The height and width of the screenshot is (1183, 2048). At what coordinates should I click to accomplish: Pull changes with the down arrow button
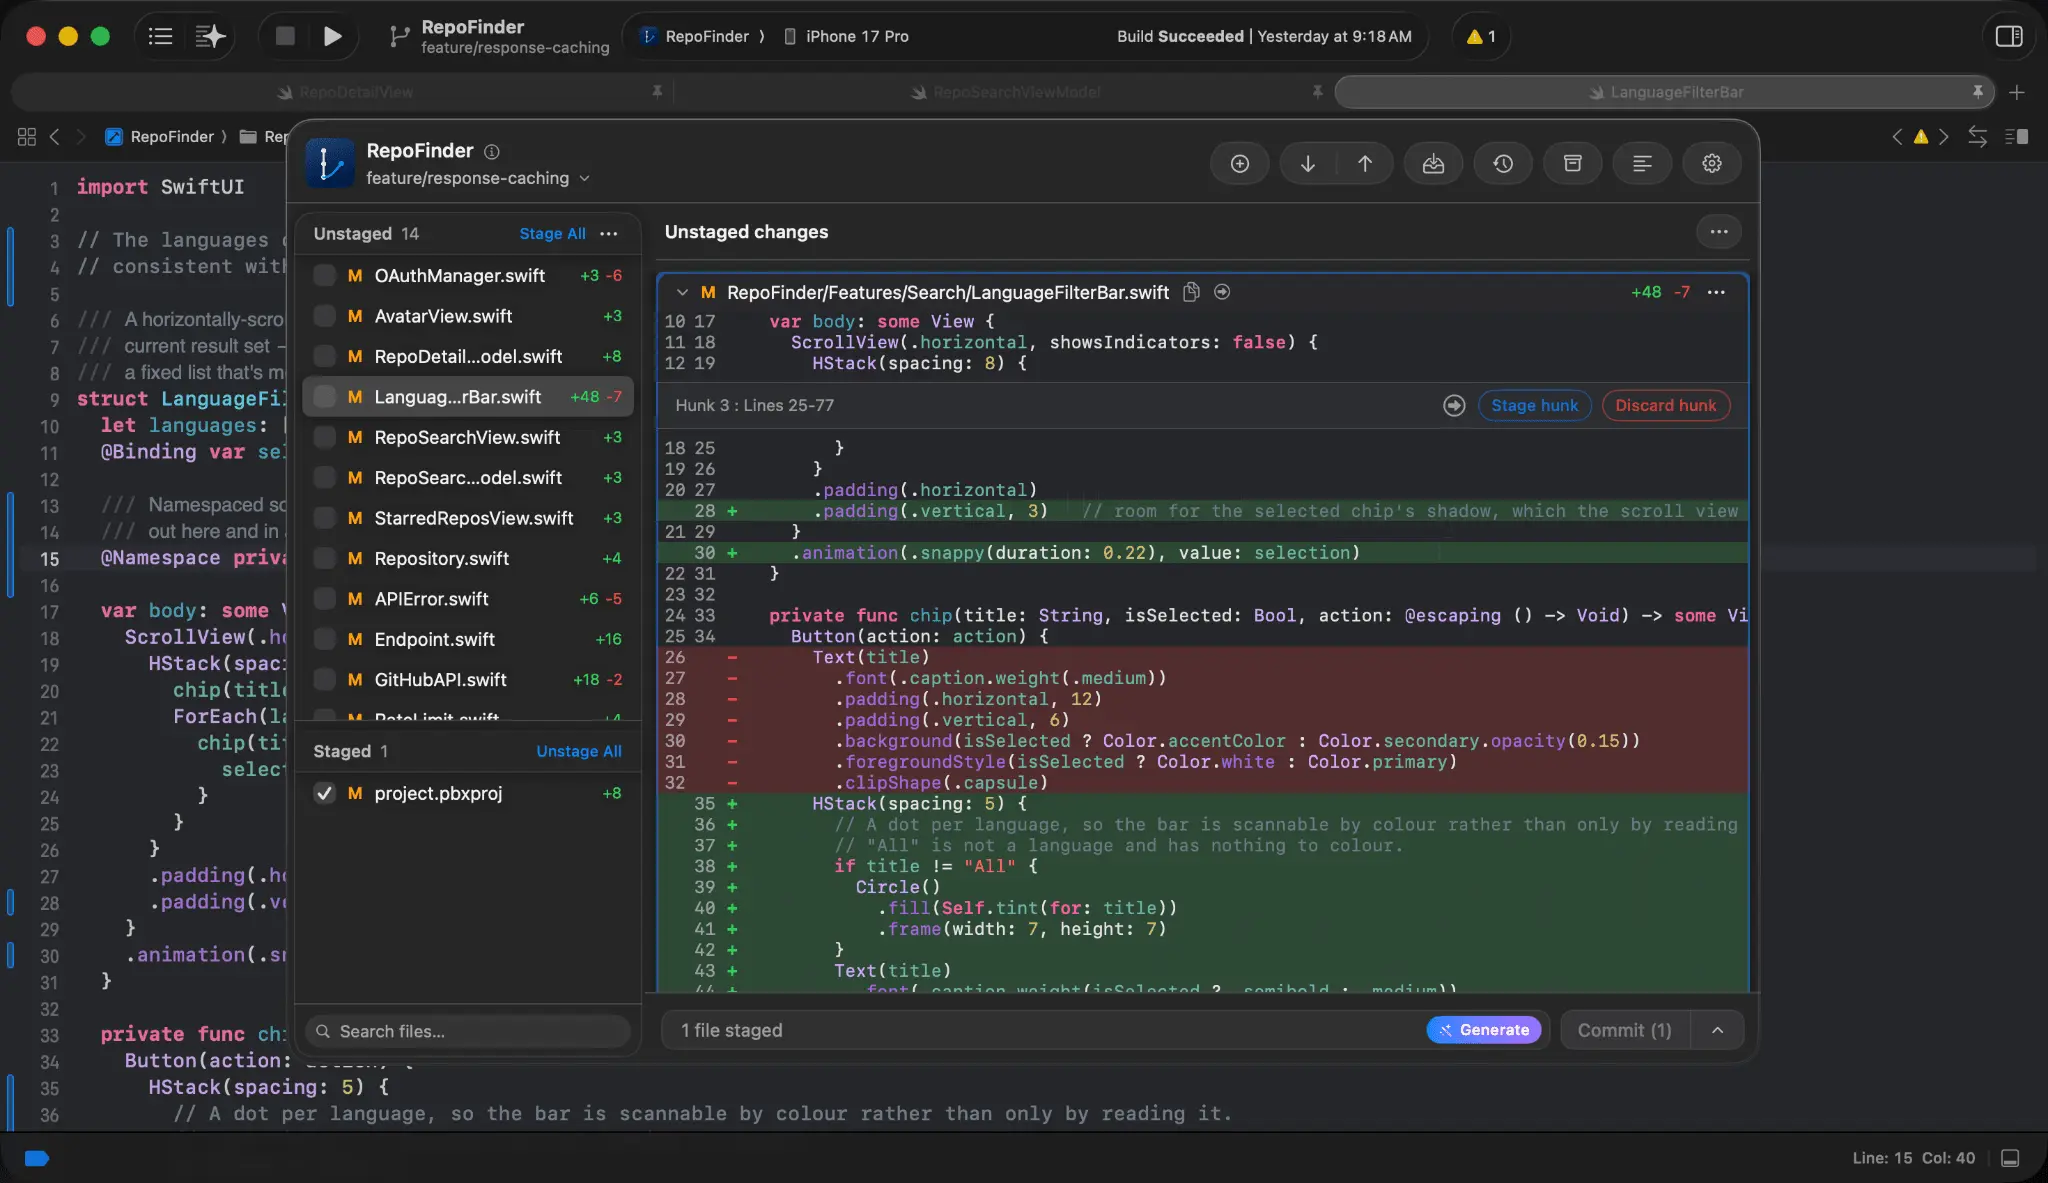tap(1308, 164)
